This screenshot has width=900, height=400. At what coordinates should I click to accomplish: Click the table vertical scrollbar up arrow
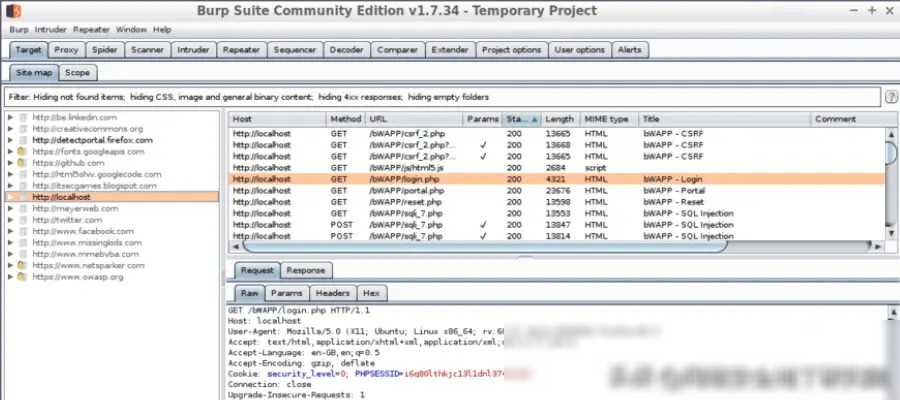(891, 134)
